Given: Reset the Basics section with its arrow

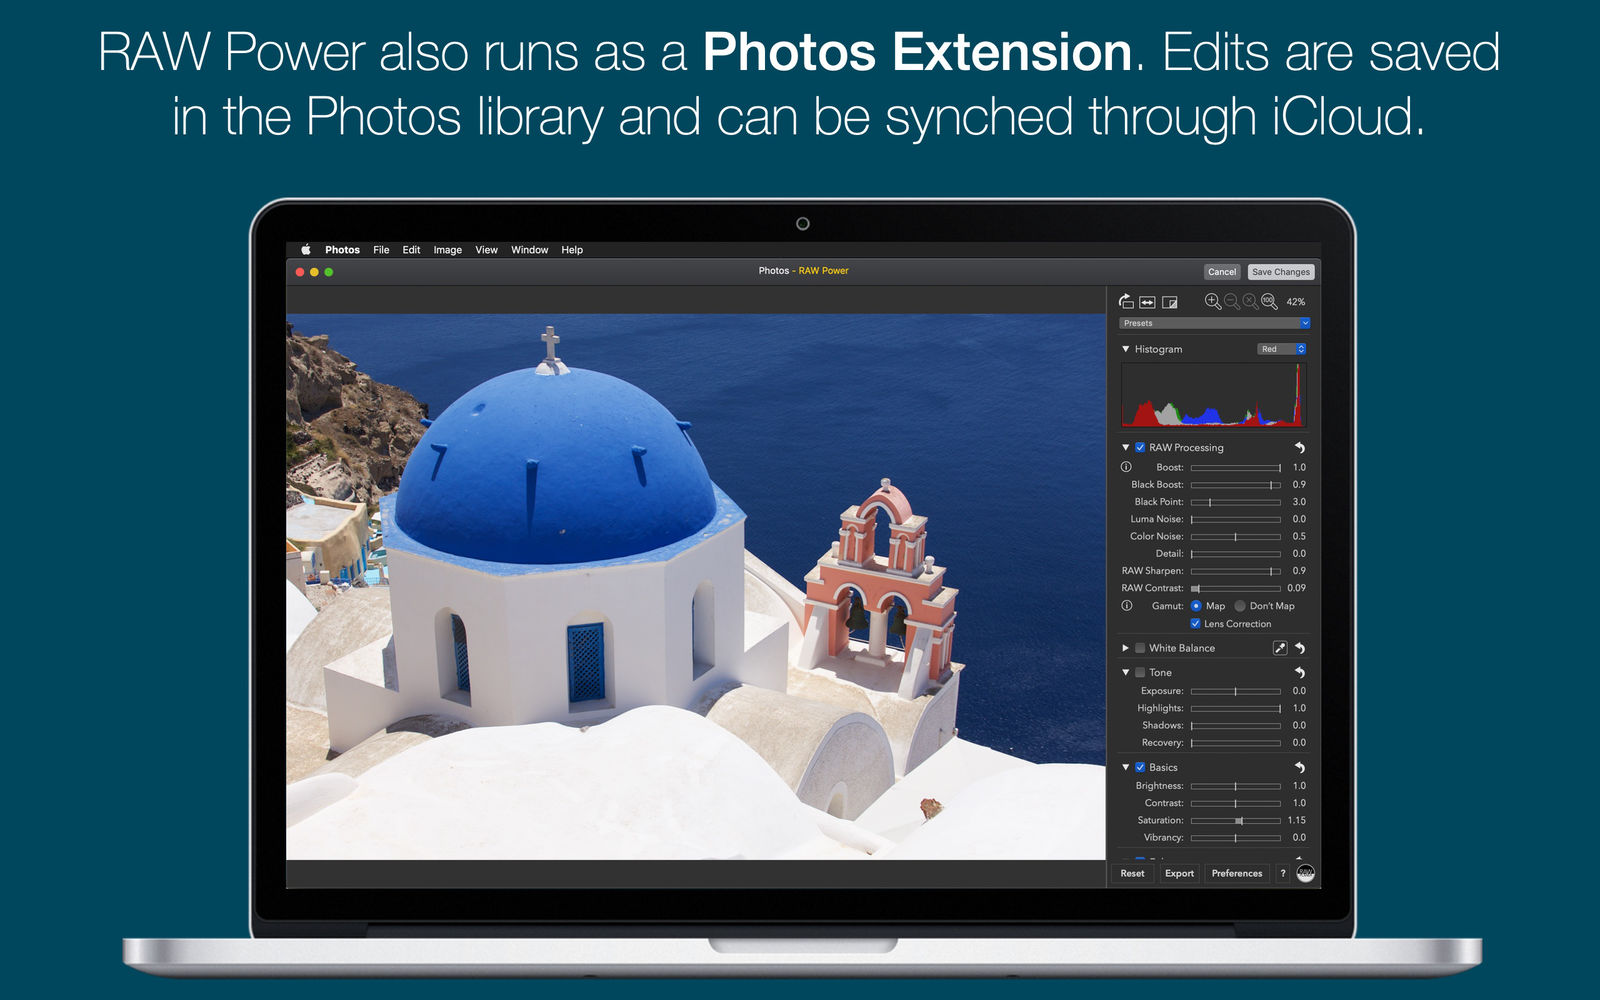Looking at the screenshot, I should tap(1300, 767).
